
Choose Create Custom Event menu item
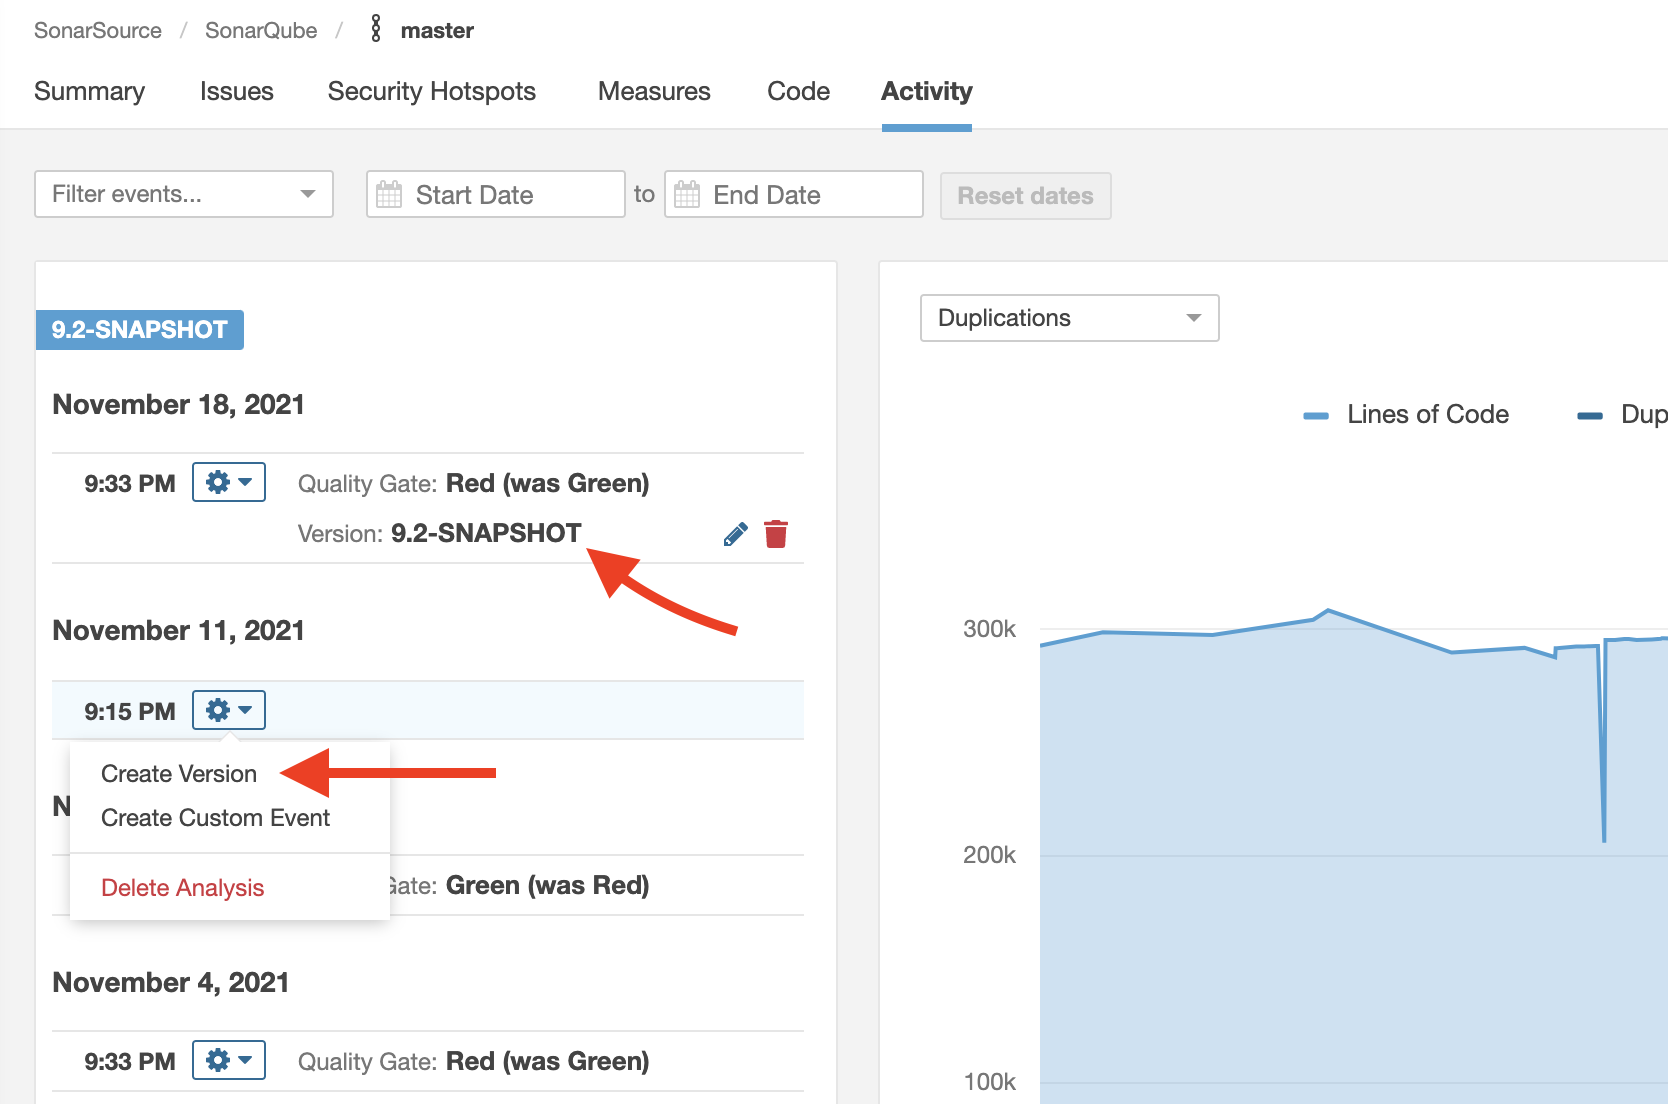(215, 818)
